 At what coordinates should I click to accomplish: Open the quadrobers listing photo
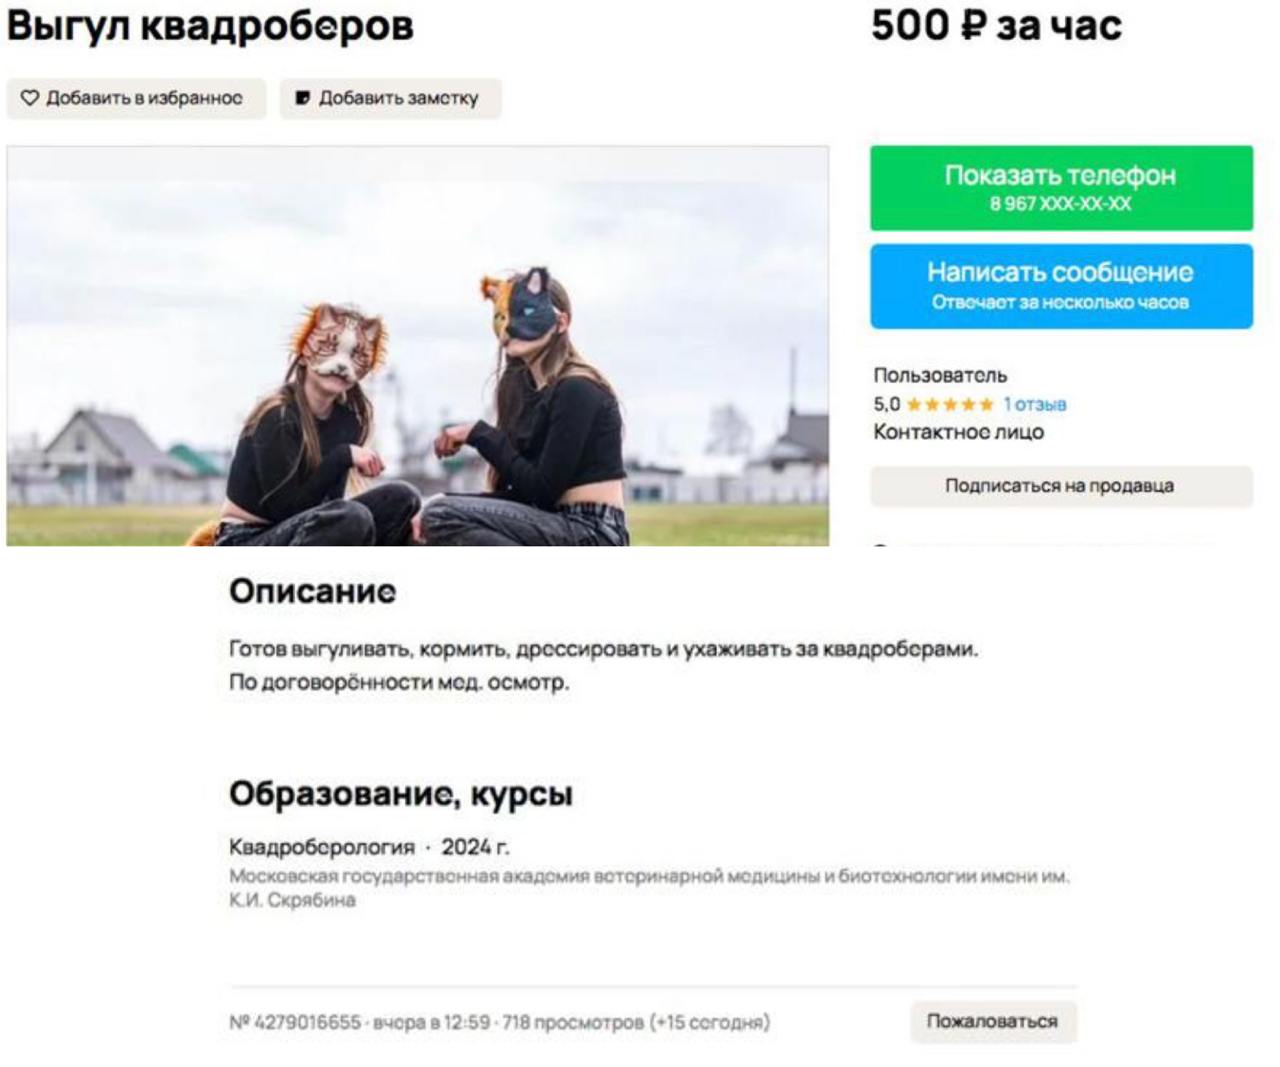click(418, 346)
